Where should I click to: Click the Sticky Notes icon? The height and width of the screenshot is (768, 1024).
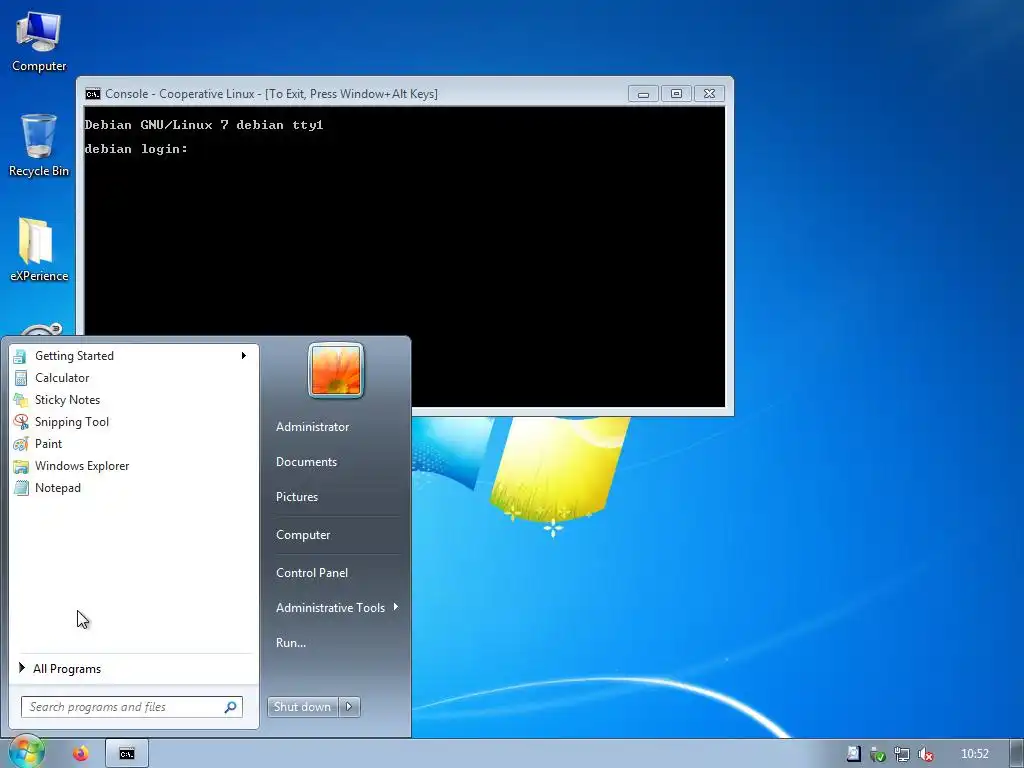[x=21, y=400]
